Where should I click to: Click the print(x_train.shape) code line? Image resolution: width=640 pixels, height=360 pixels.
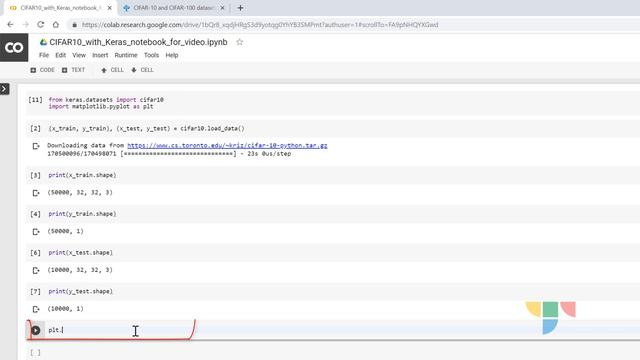tap(82, 175)
